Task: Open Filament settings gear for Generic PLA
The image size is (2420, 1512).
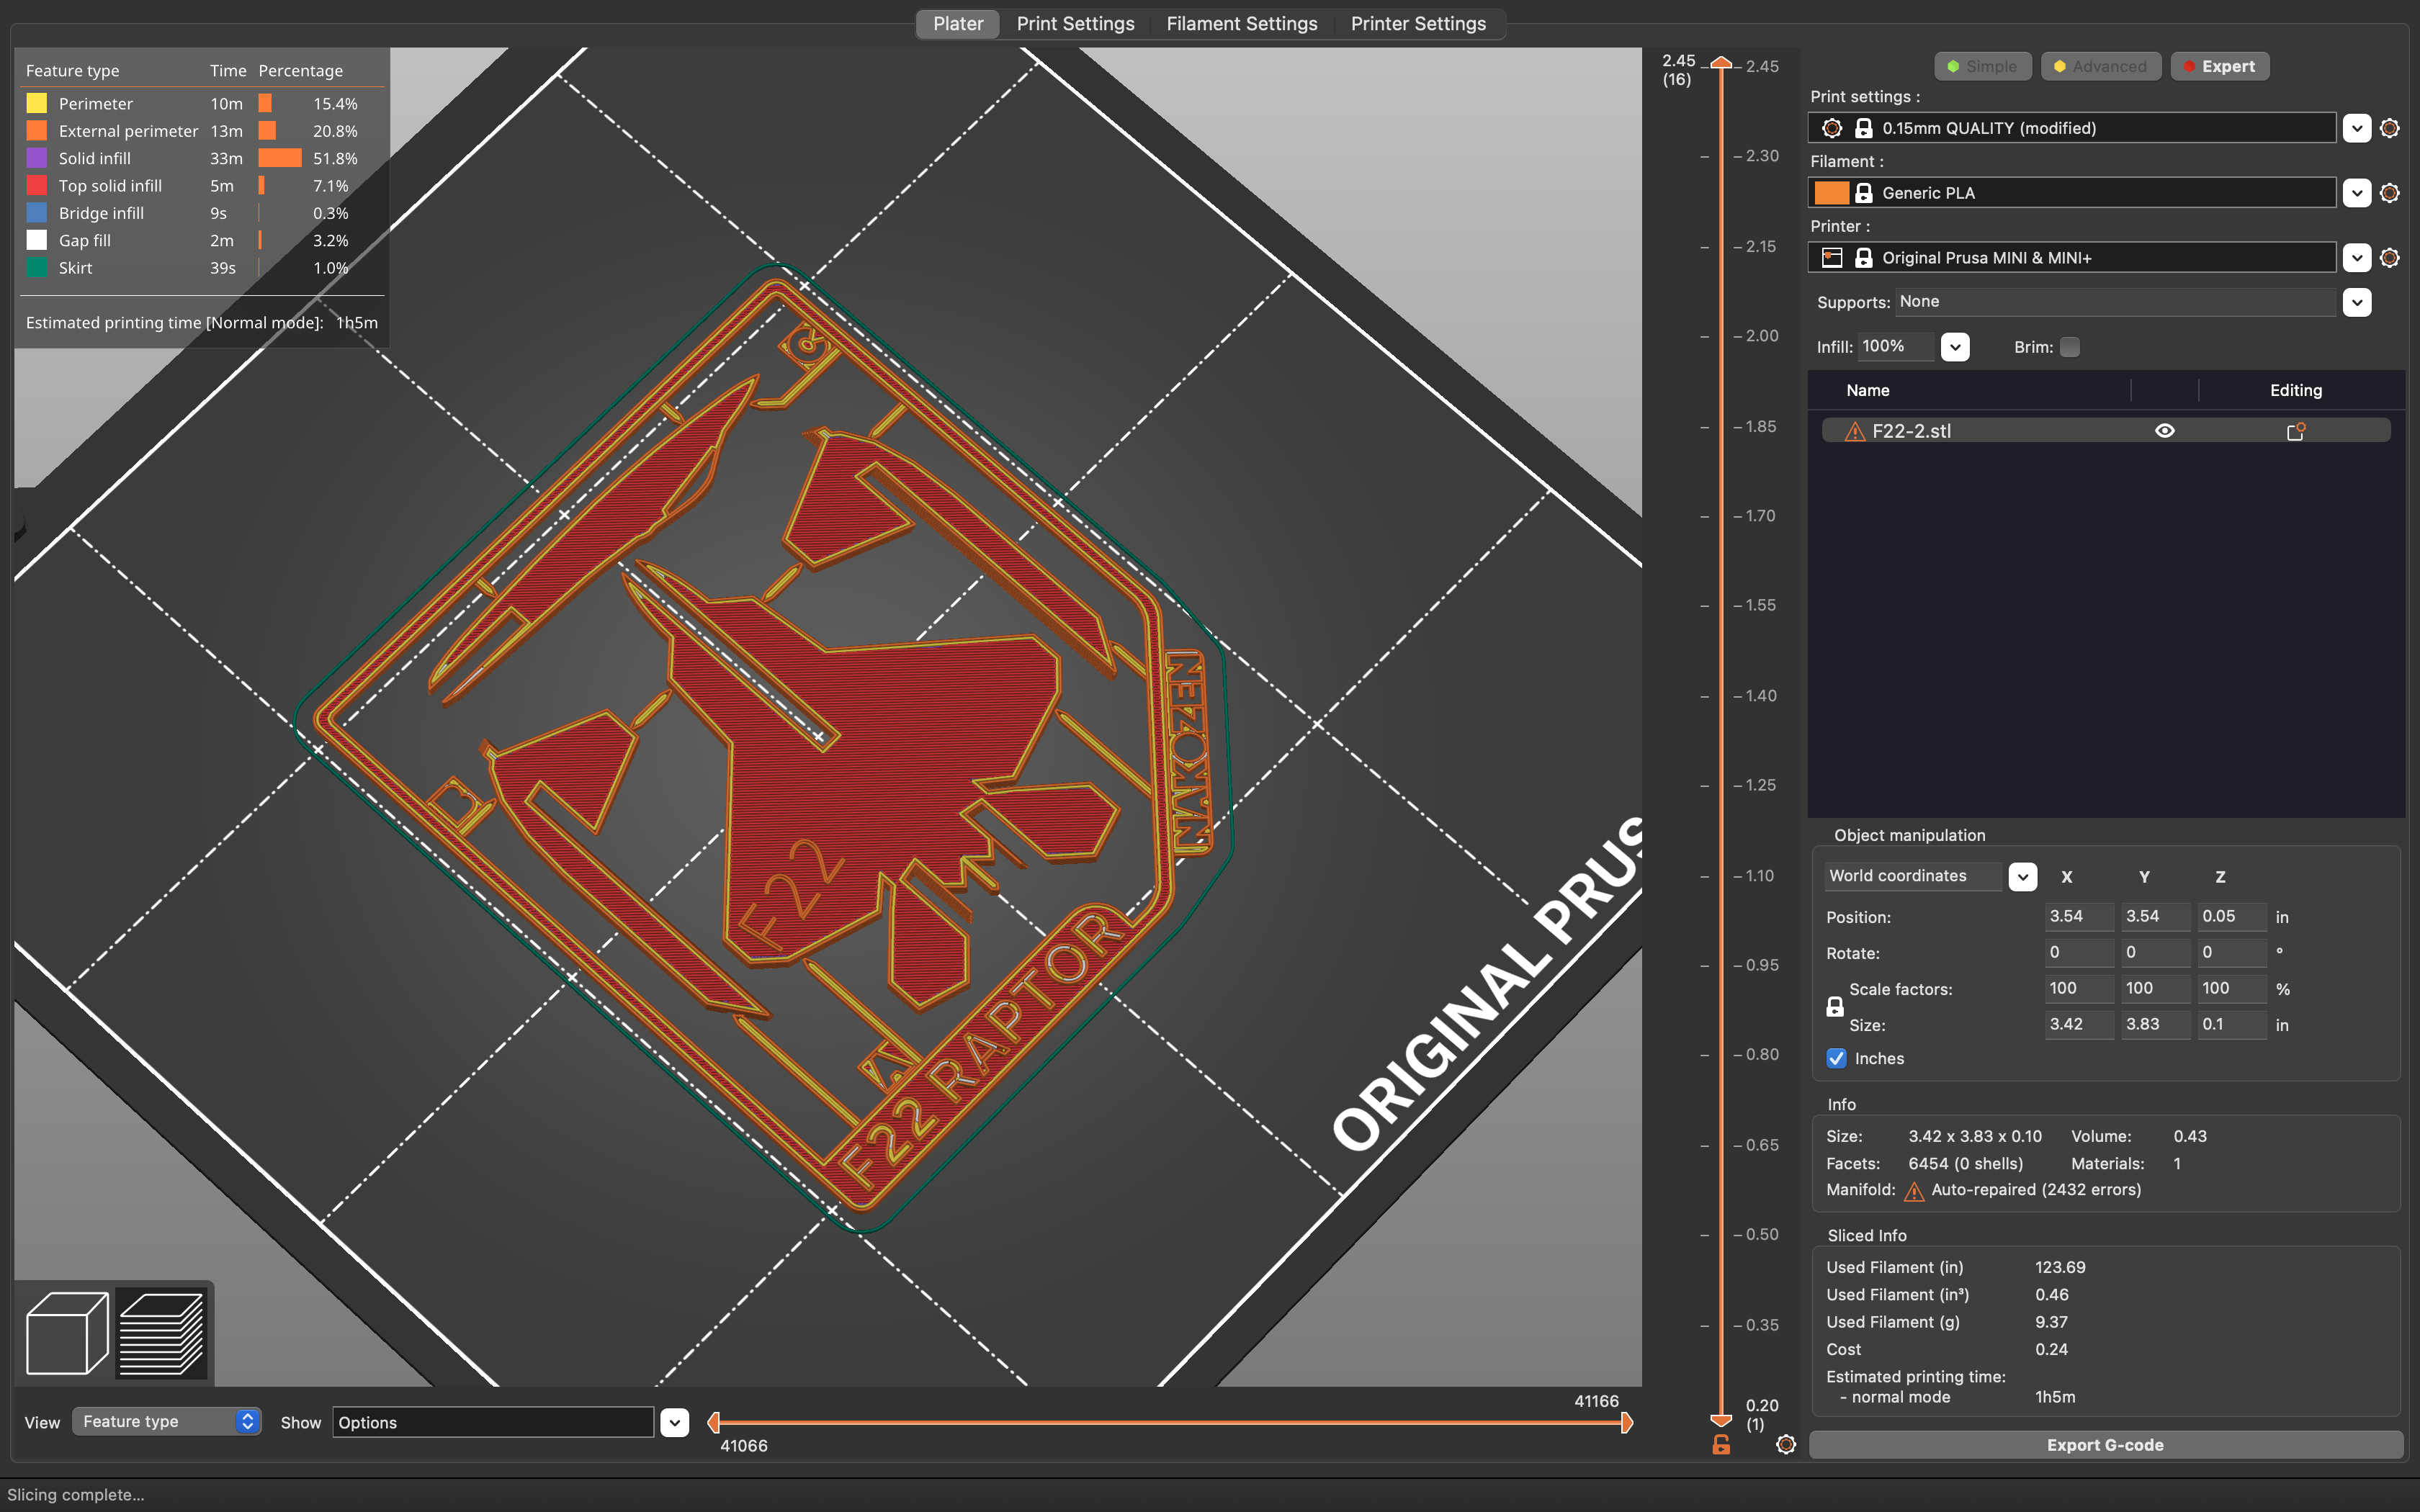Action: tap(2389, 193)
